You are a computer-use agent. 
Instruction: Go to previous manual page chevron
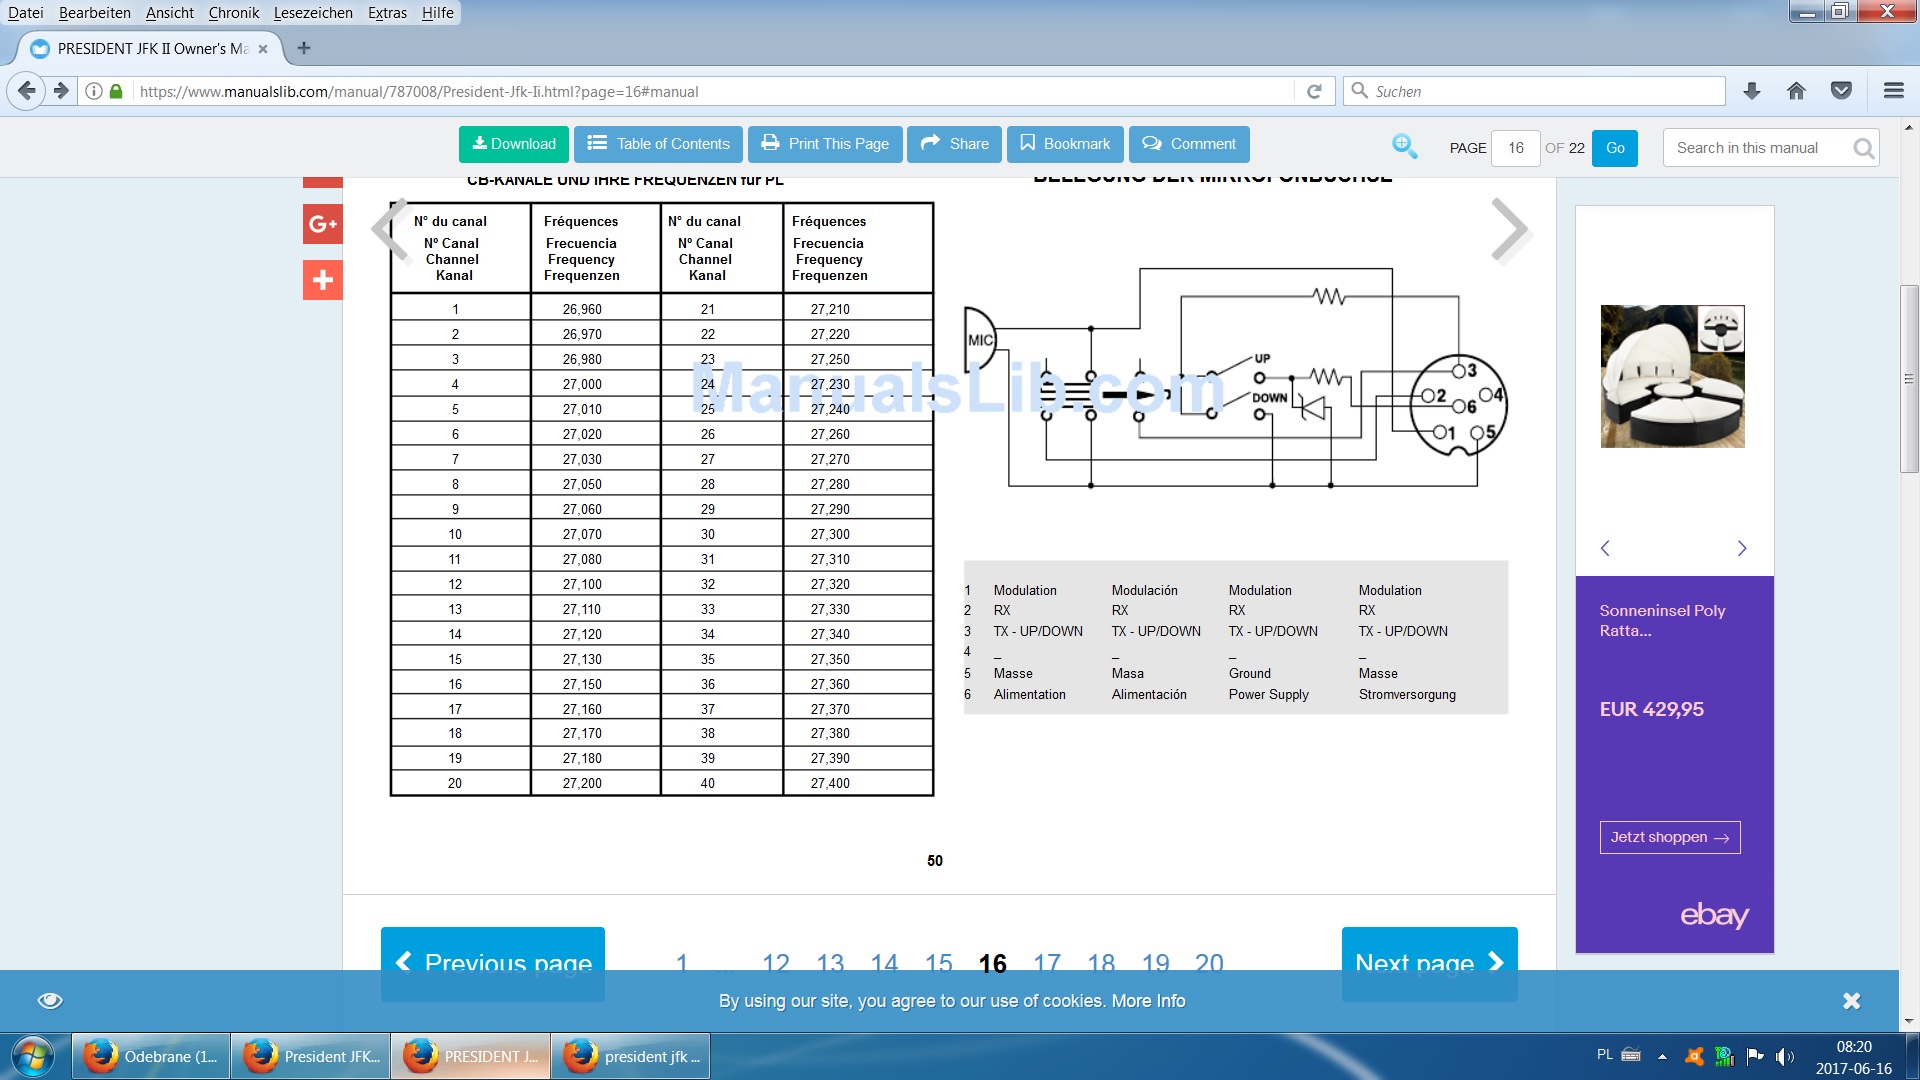(390, 230)
